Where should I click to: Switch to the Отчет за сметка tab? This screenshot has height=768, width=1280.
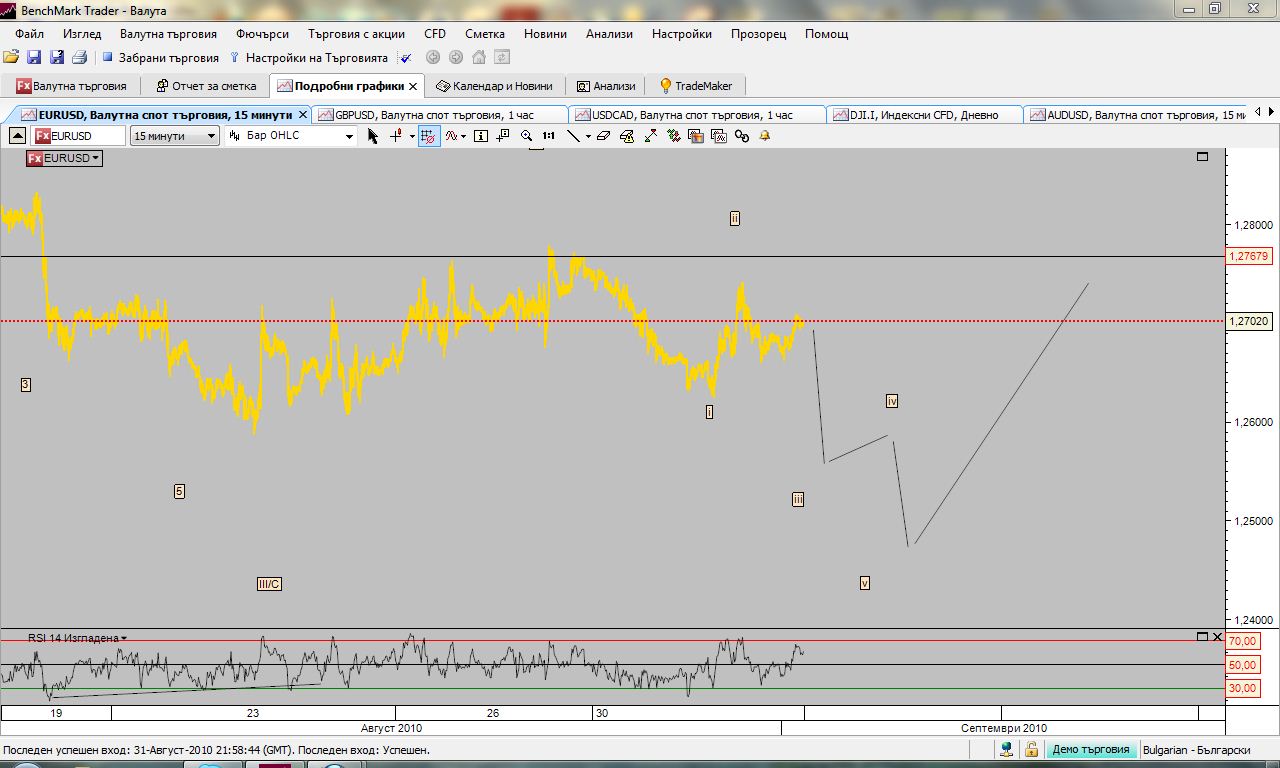point(205,86)
